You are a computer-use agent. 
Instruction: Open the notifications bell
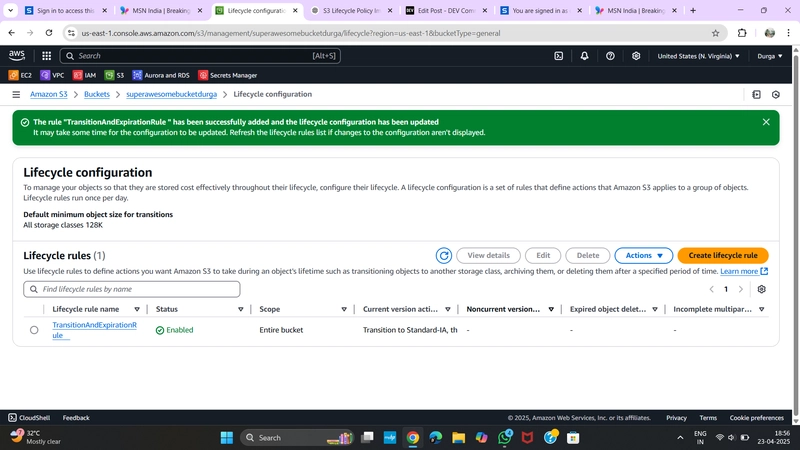coord(584,56)
